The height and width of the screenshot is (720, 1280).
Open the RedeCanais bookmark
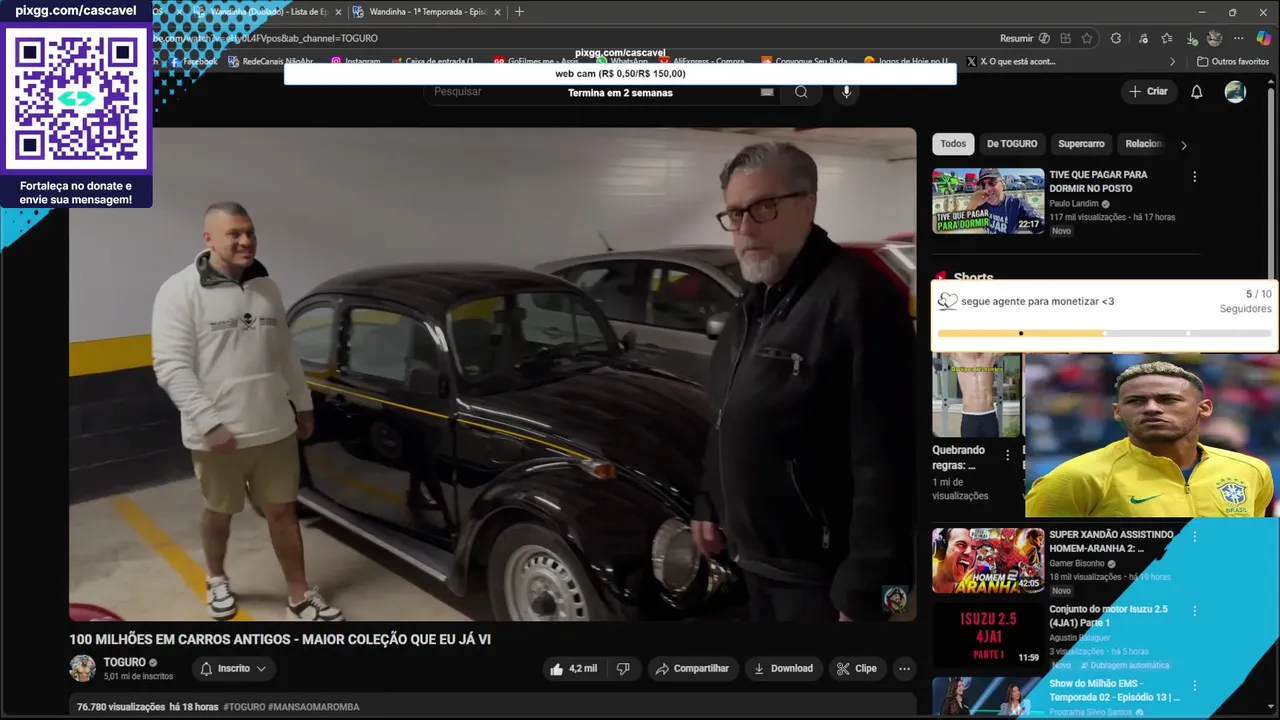point(271,61)
